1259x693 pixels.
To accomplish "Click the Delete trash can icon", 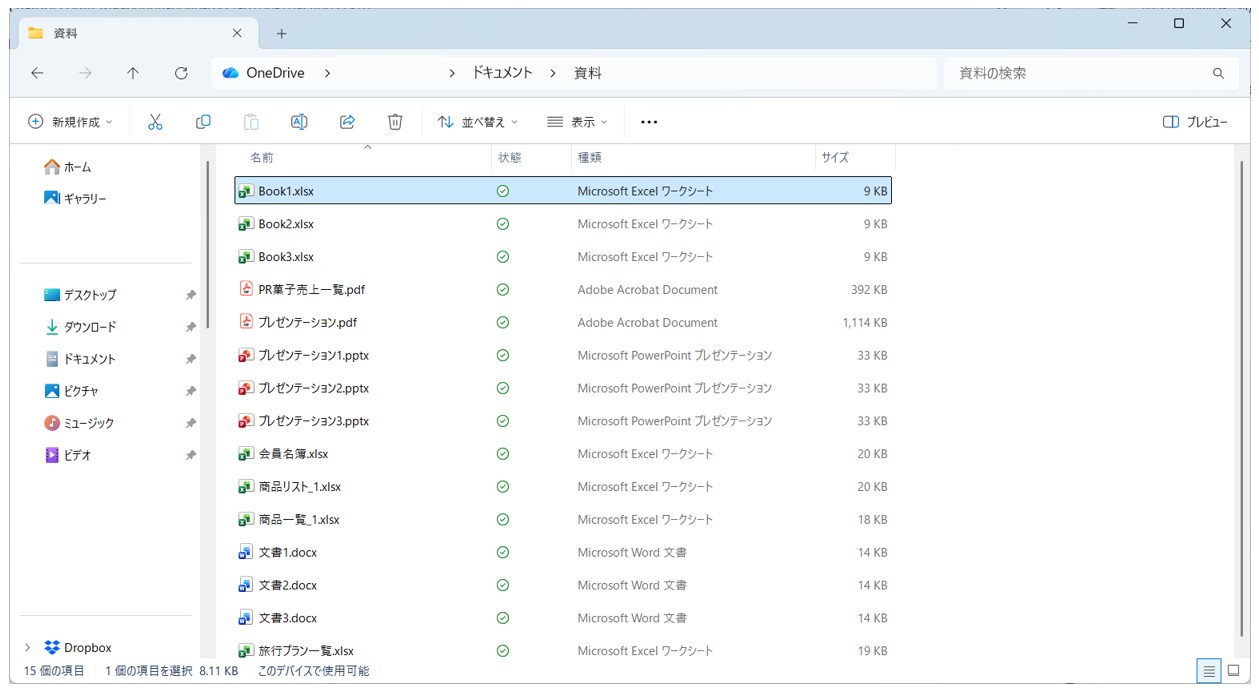I will 395,122.
